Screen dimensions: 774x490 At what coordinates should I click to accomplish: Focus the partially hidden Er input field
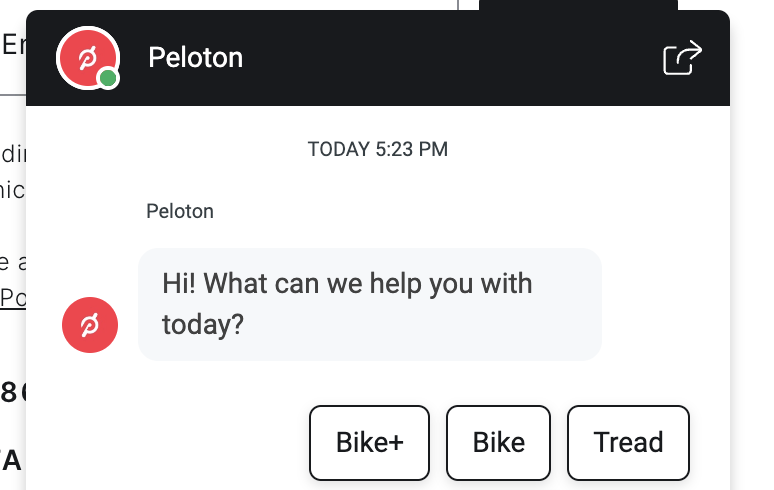coord(13,47)
